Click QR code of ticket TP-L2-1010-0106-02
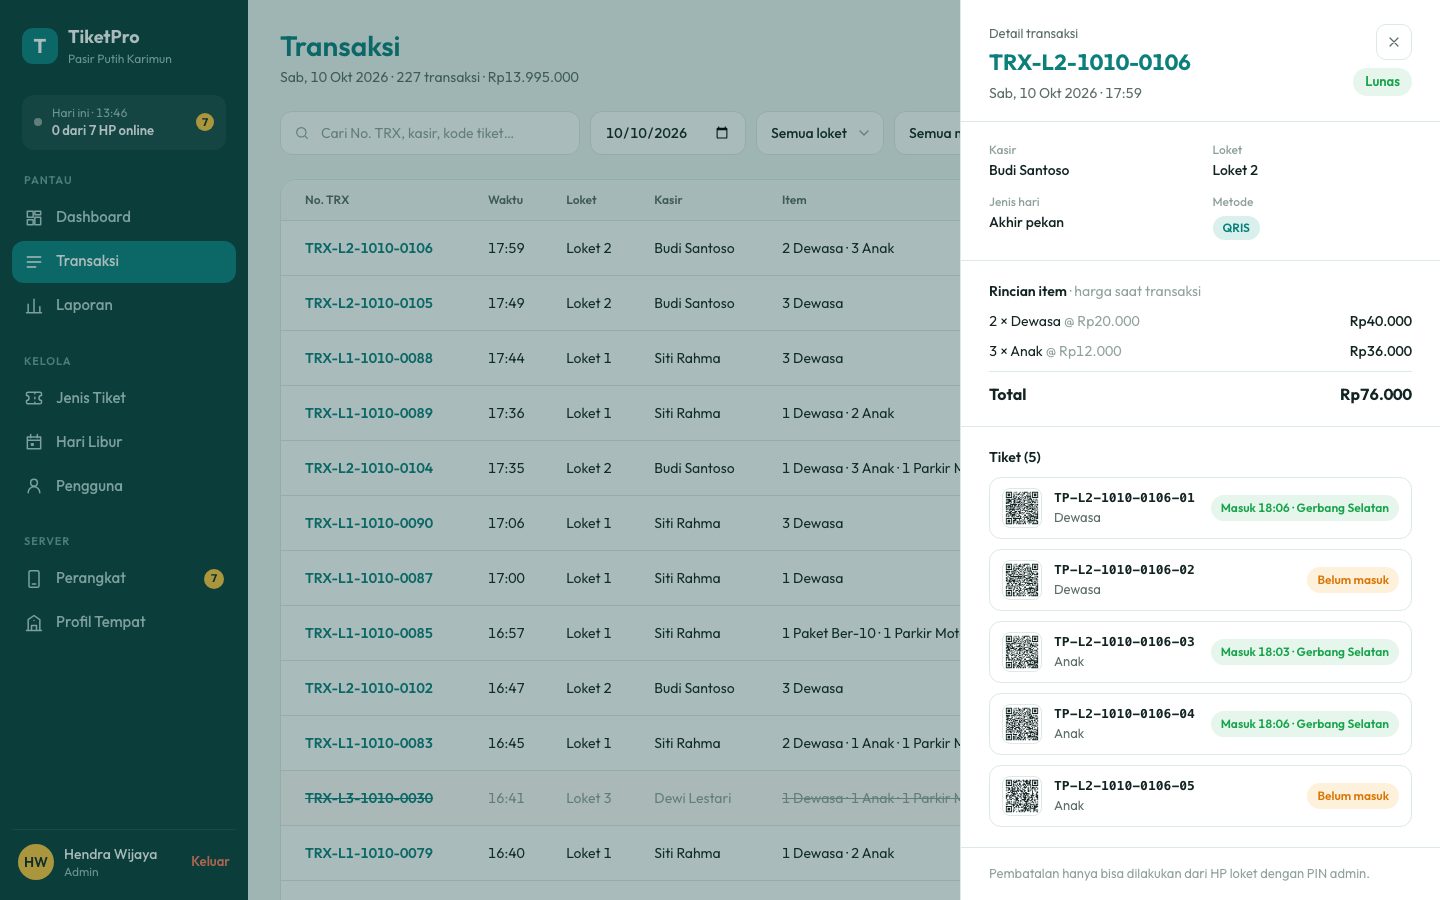1440x900 pixels. 1022,580
